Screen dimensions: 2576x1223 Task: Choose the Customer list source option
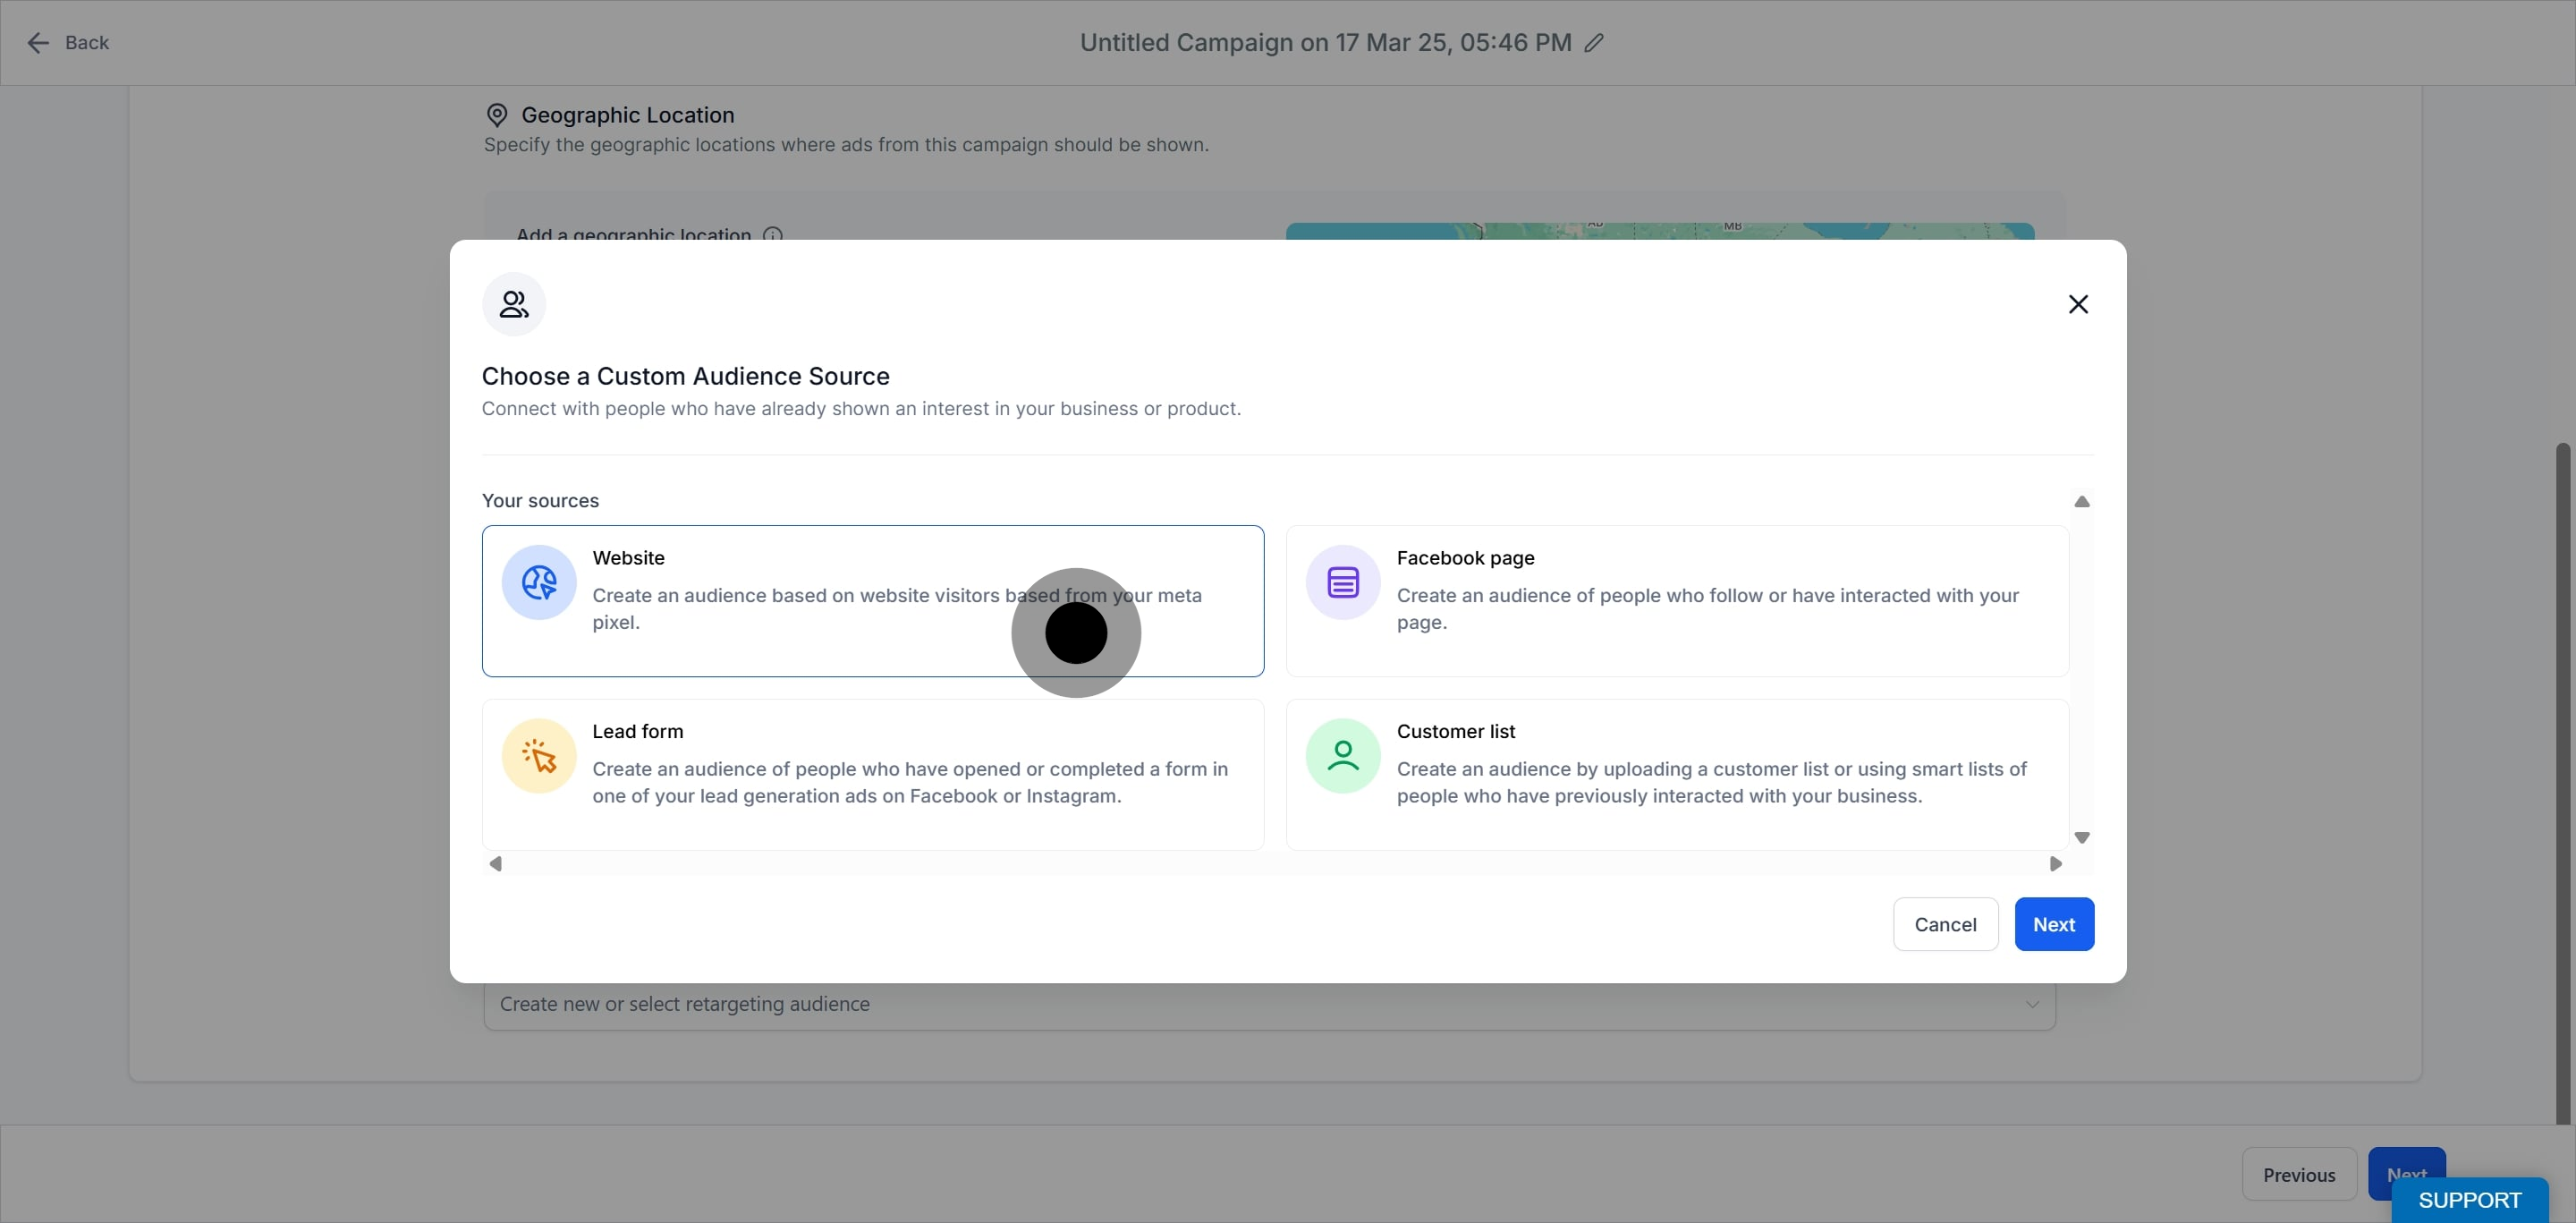coord(1677,774)
